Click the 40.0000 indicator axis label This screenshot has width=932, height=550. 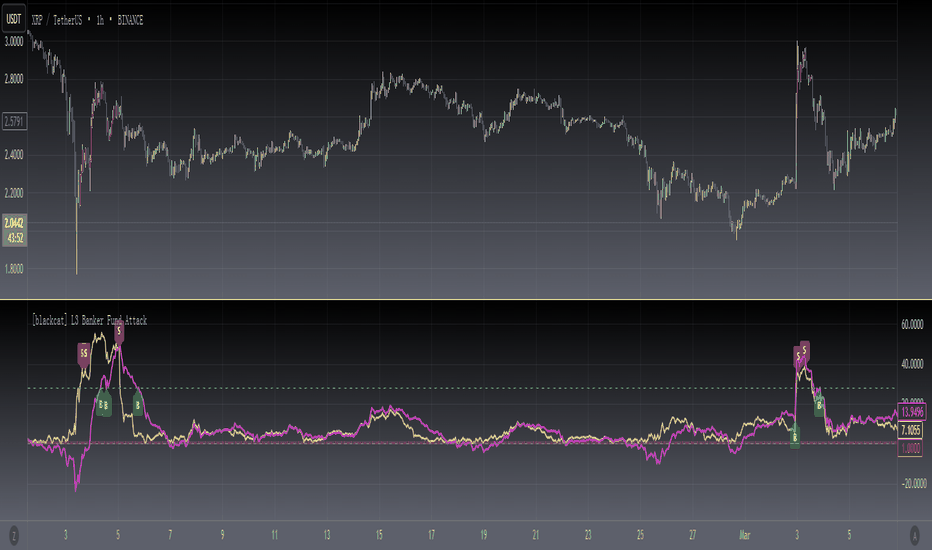[912, 364]
